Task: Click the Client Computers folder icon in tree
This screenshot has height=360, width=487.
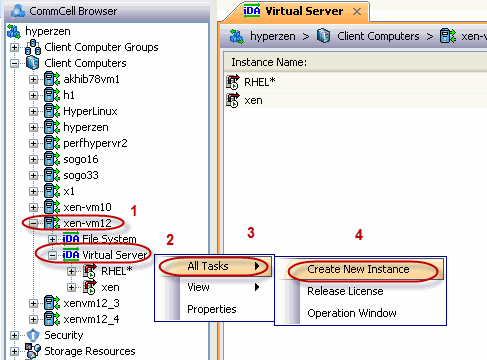Action: tap(33, 63)
